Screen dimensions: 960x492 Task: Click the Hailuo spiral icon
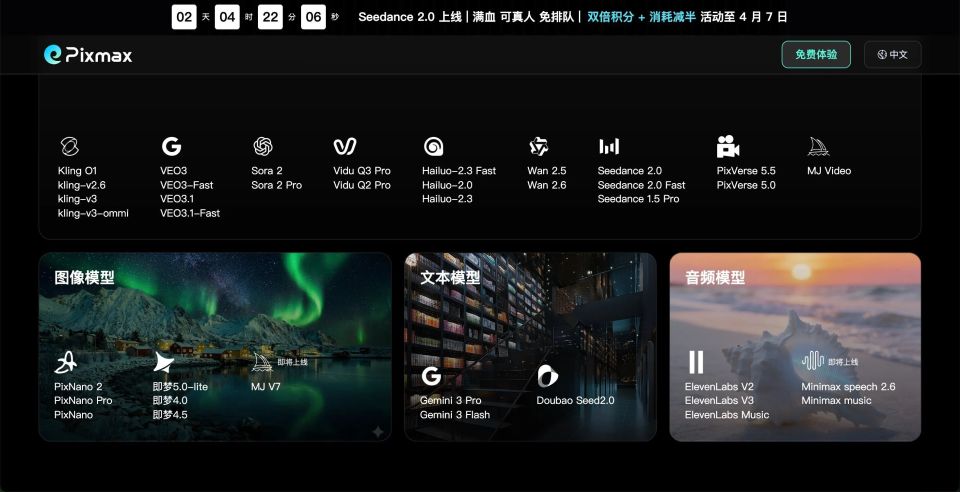coord(433,146)
